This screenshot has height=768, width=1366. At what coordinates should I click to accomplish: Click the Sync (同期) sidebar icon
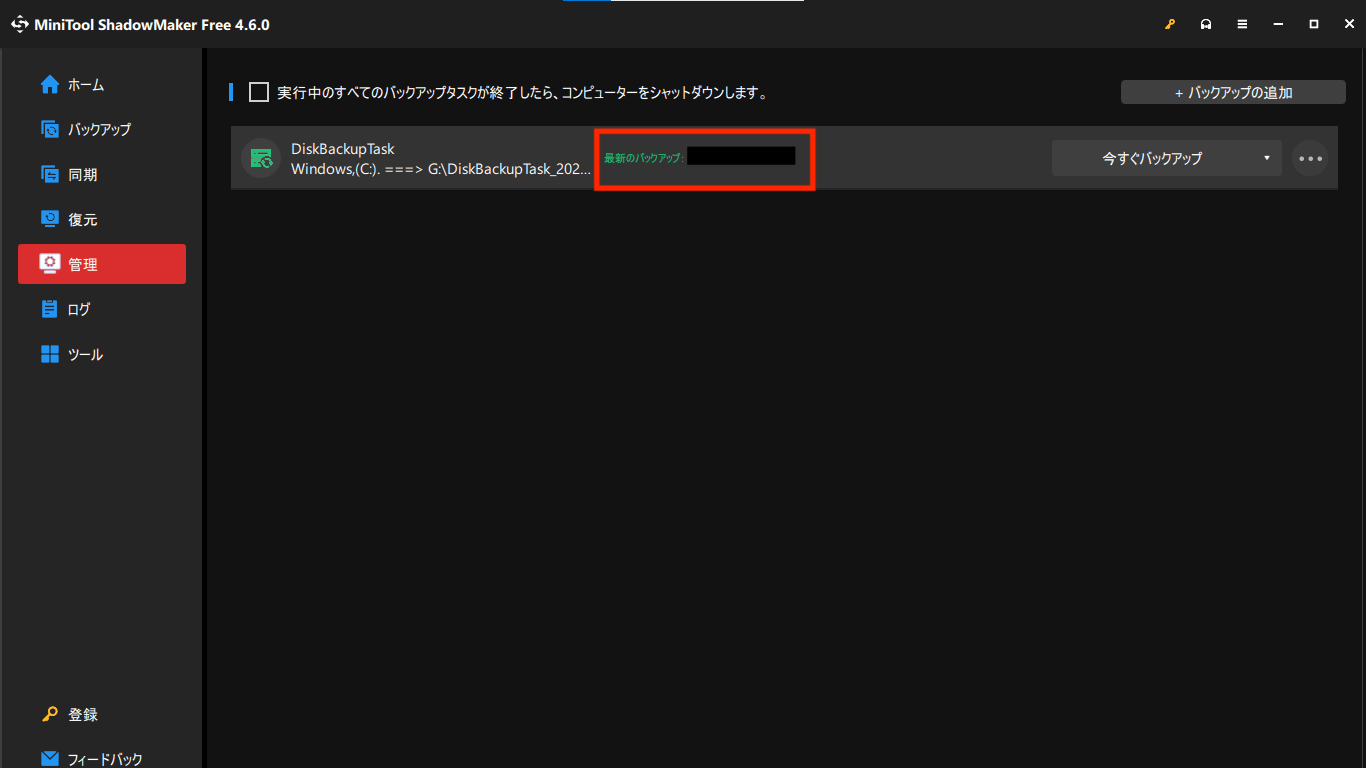pos(50,174)
